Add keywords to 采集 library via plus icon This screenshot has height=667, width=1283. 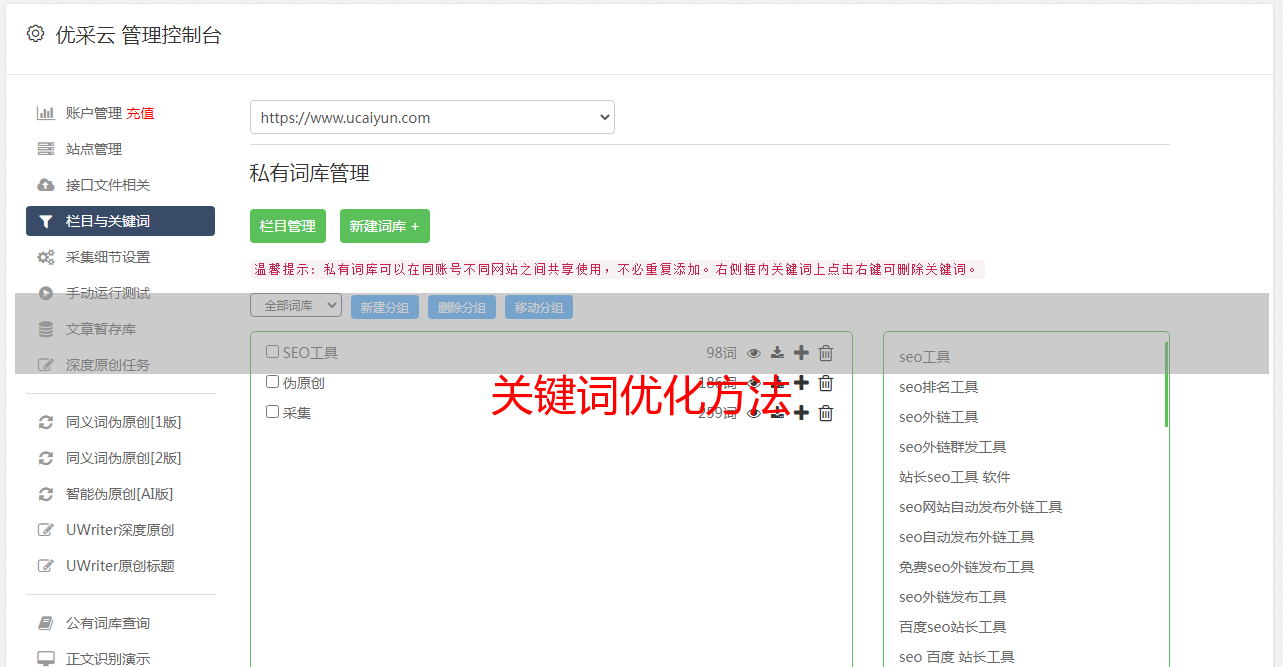tap(801, 413)
